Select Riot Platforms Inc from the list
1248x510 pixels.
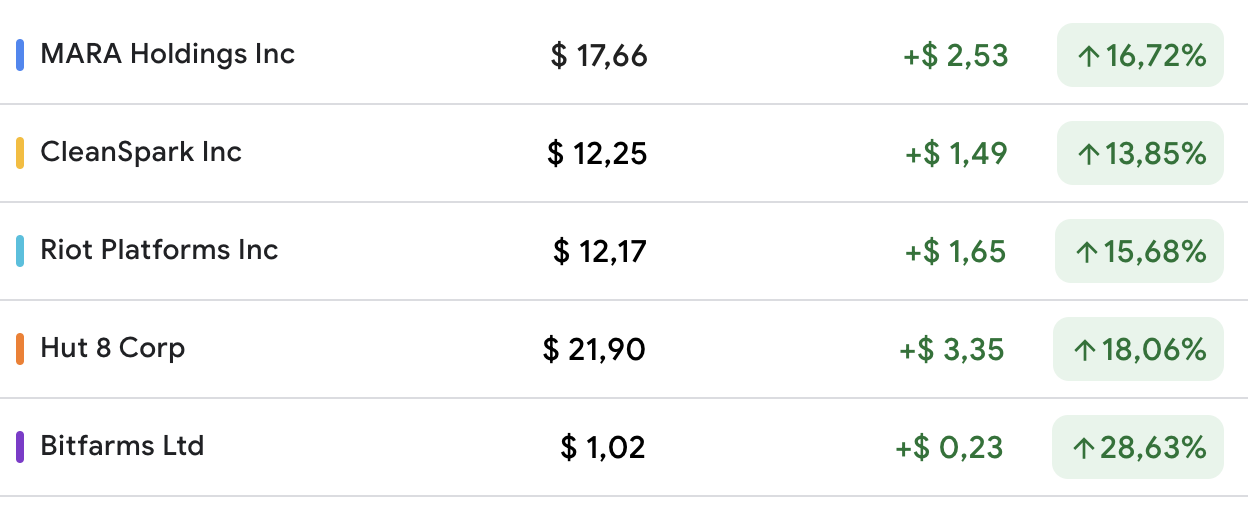(x=159, y=250)
